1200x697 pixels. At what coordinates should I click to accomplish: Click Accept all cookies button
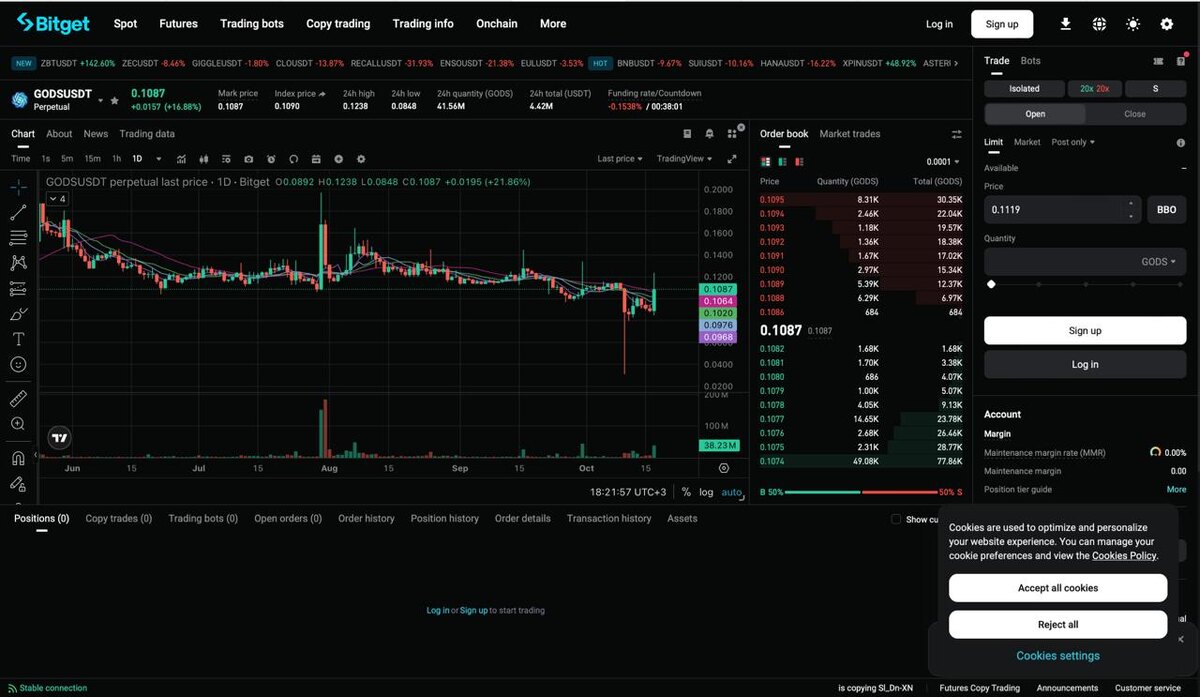coord(1058,588)
